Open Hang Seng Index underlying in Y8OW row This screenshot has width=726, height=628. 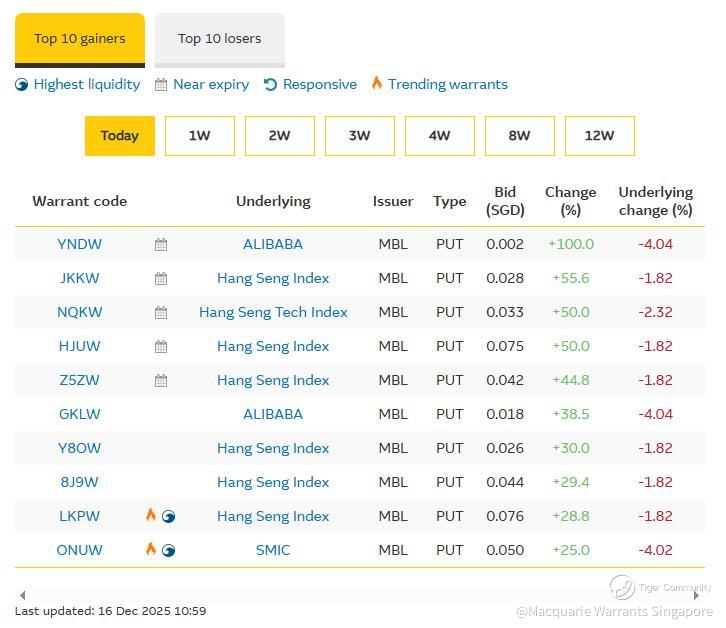pyautogui.click(x=273, y=448)
